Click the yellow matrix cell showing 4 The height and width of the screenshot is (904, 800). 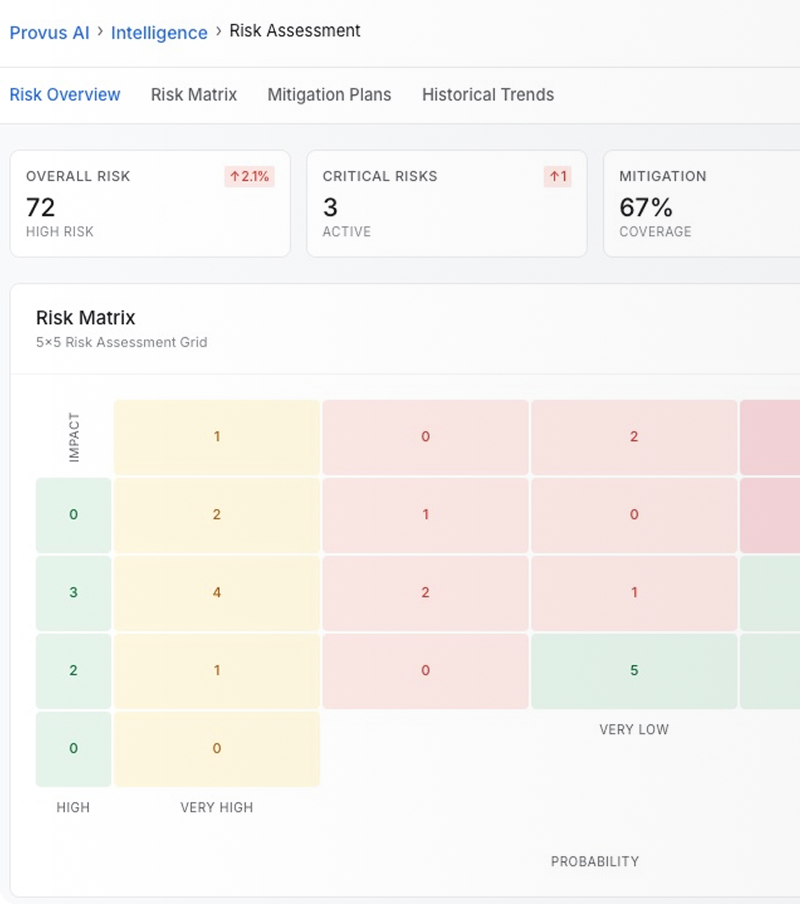[x=217, y=593]
